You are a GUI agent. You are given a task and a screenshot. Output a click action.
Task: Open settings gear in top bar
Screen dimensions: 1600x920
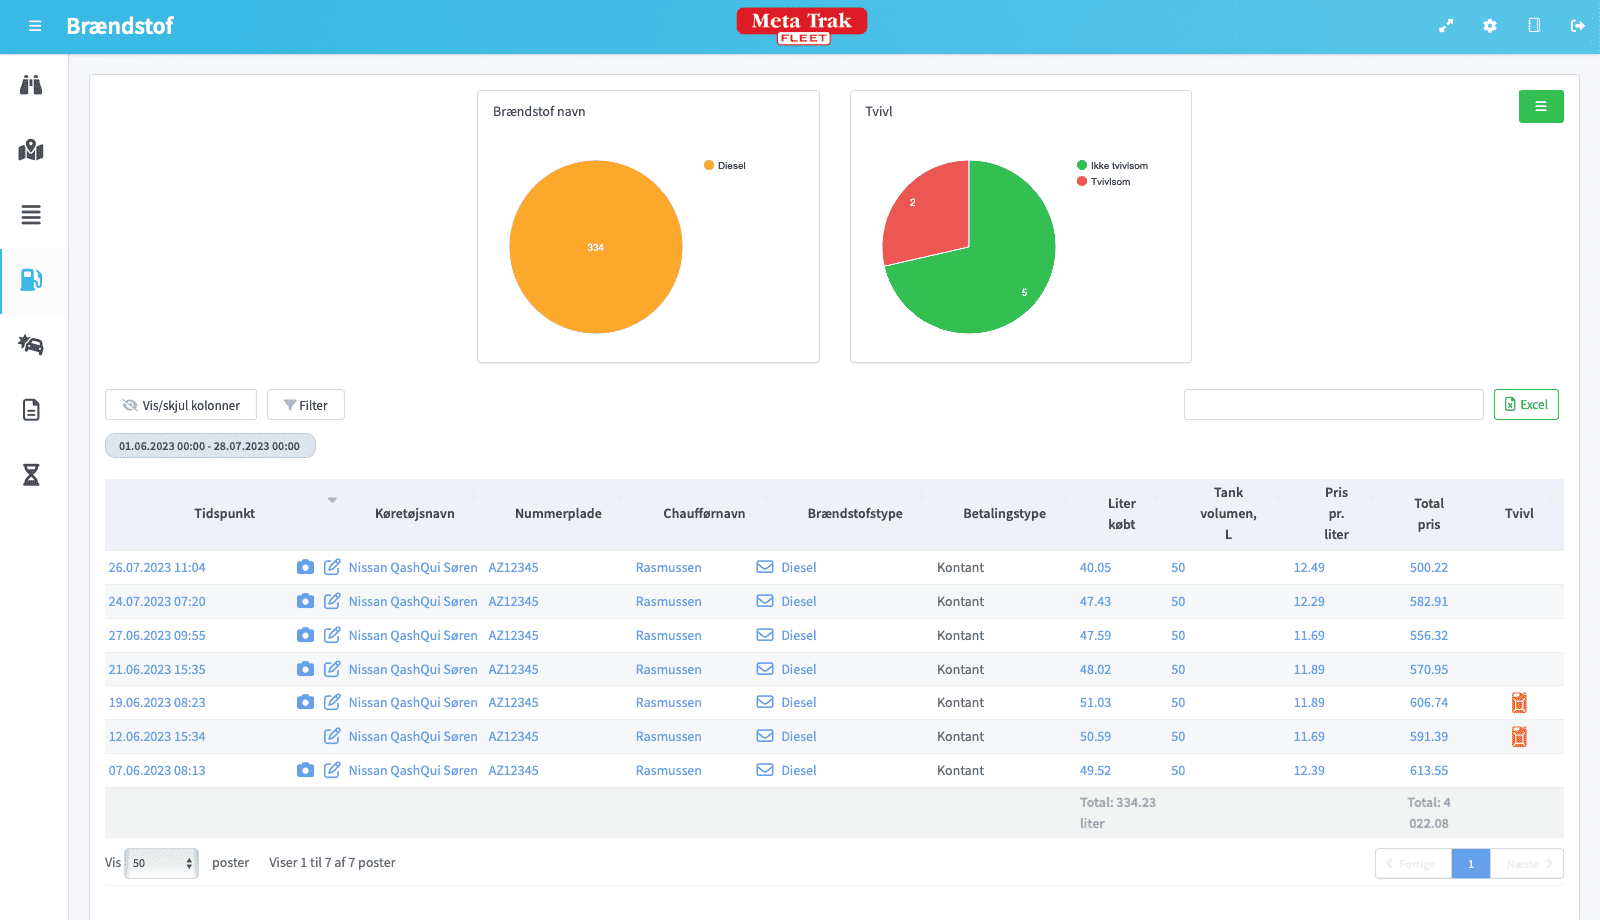tap(1490, 26)
